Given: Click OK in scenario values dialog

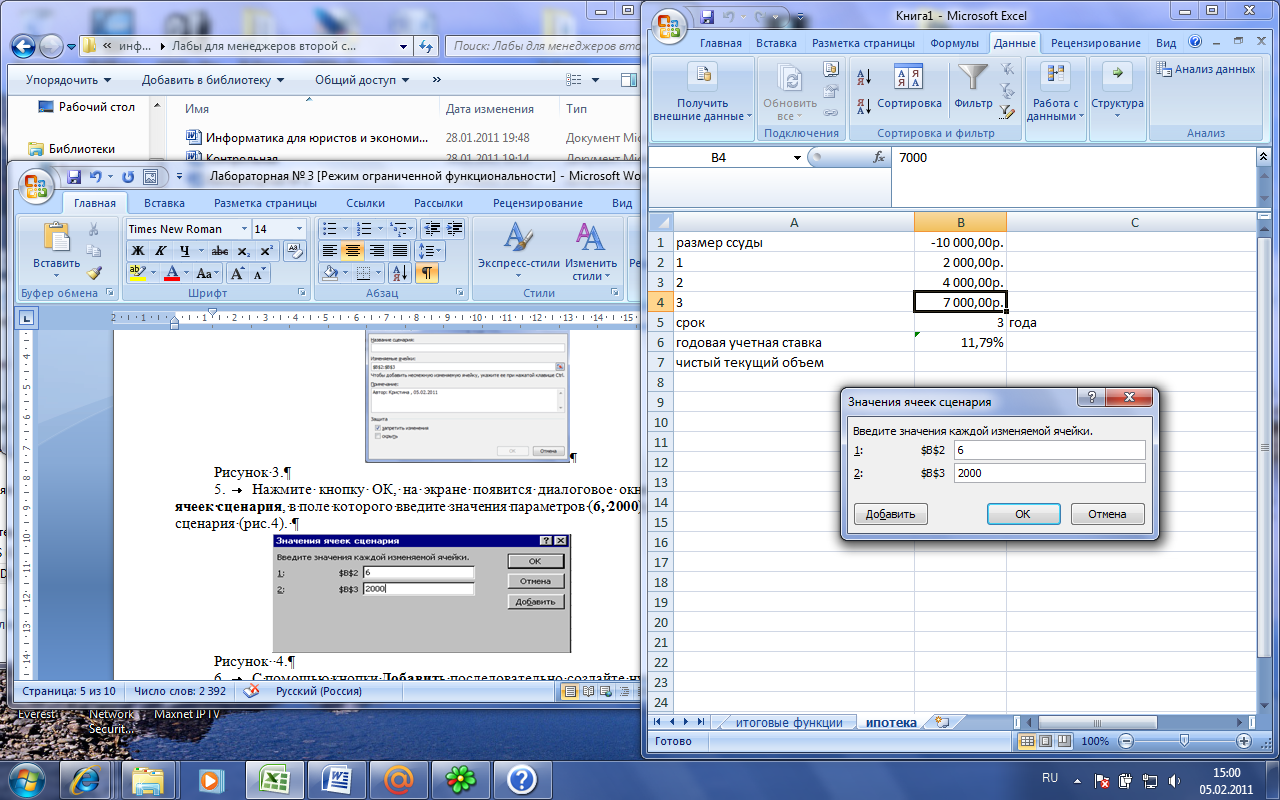Looking at the screenshot, I should (x=1023, y=514).
